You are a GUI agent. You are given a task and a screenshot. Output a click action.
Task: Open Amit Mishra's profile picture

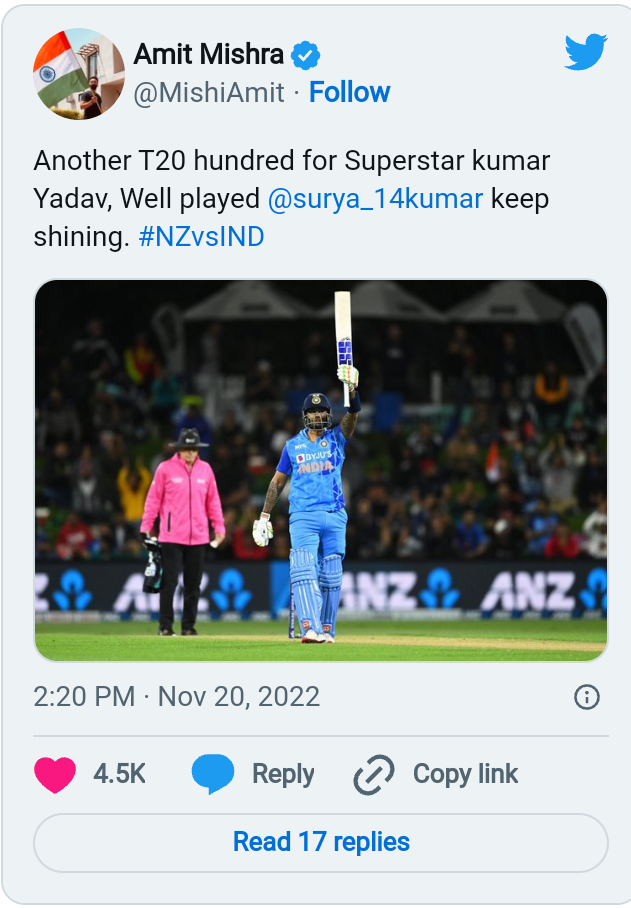pos(79,74)
